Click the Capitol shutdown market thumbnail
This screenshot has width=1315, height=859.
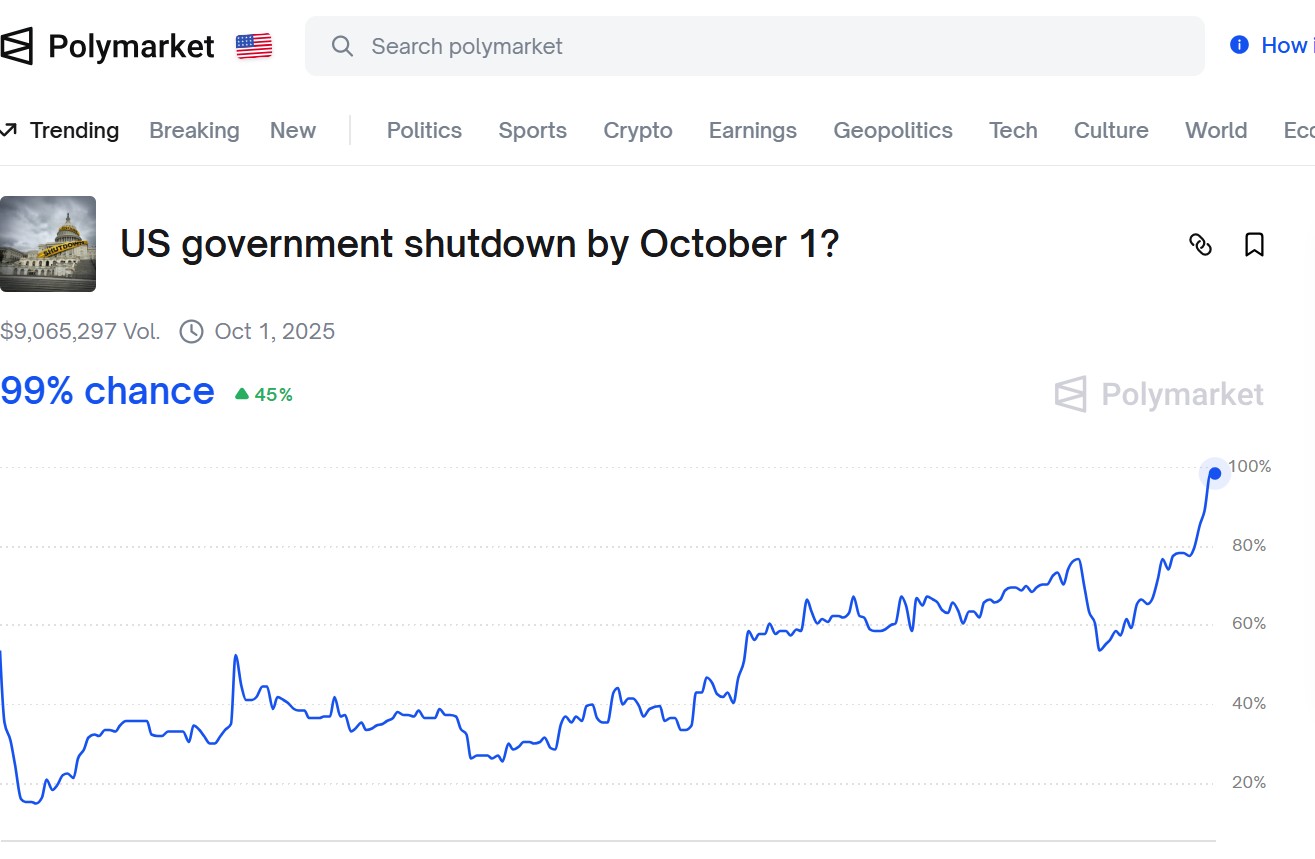point(48,244)
